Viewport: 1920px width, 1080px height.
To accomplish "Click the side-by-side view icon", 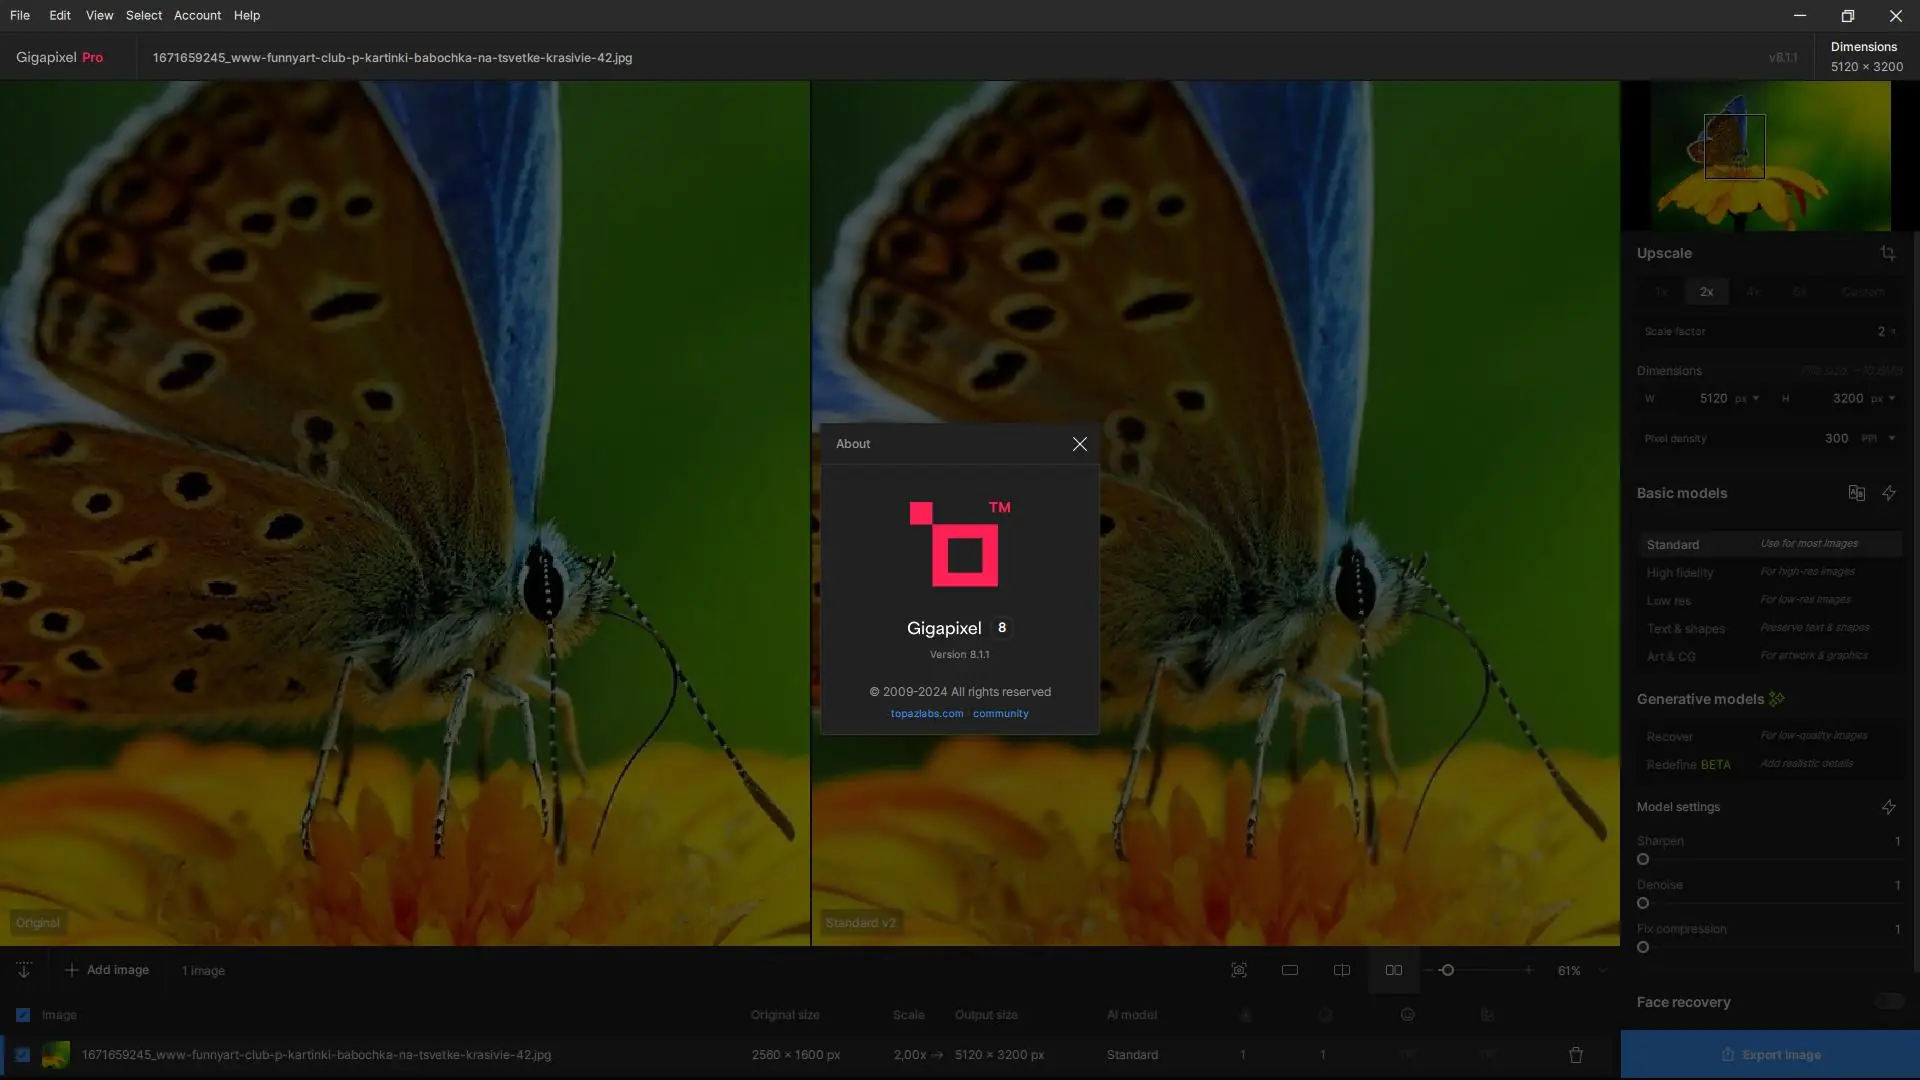I will point(1393,970).
